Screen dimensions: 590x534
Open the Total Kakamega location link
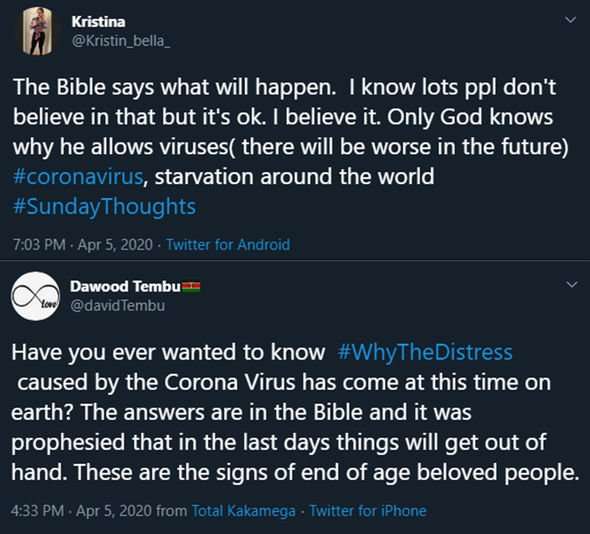click(x=243, y=511)
